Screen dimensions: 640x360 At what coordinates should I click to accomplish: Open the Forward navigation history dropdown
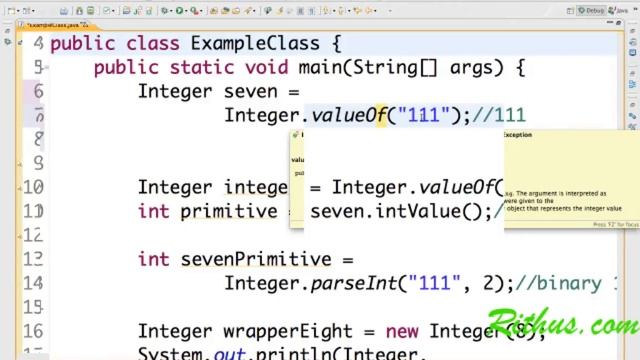tap(375, 11)
